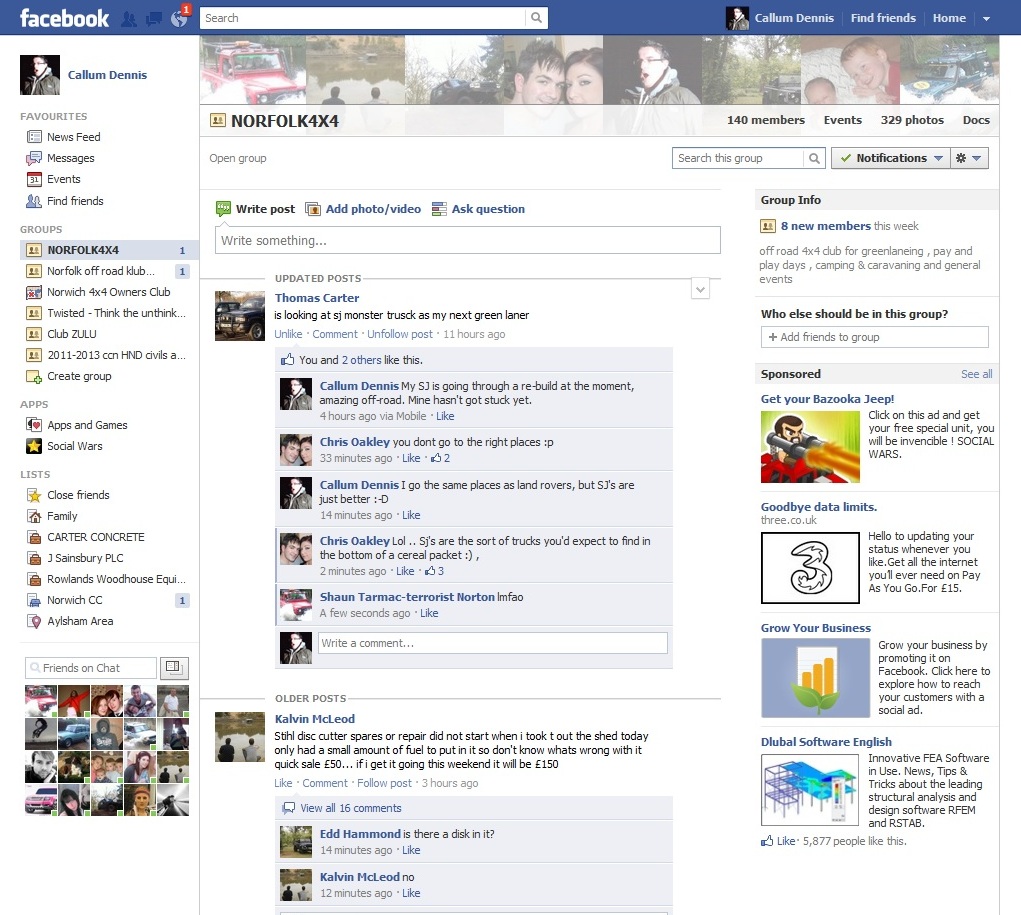The height and width of the screenshot is (915, 1021).
Task: Click See all sponsored link
Action: (976, 374)
